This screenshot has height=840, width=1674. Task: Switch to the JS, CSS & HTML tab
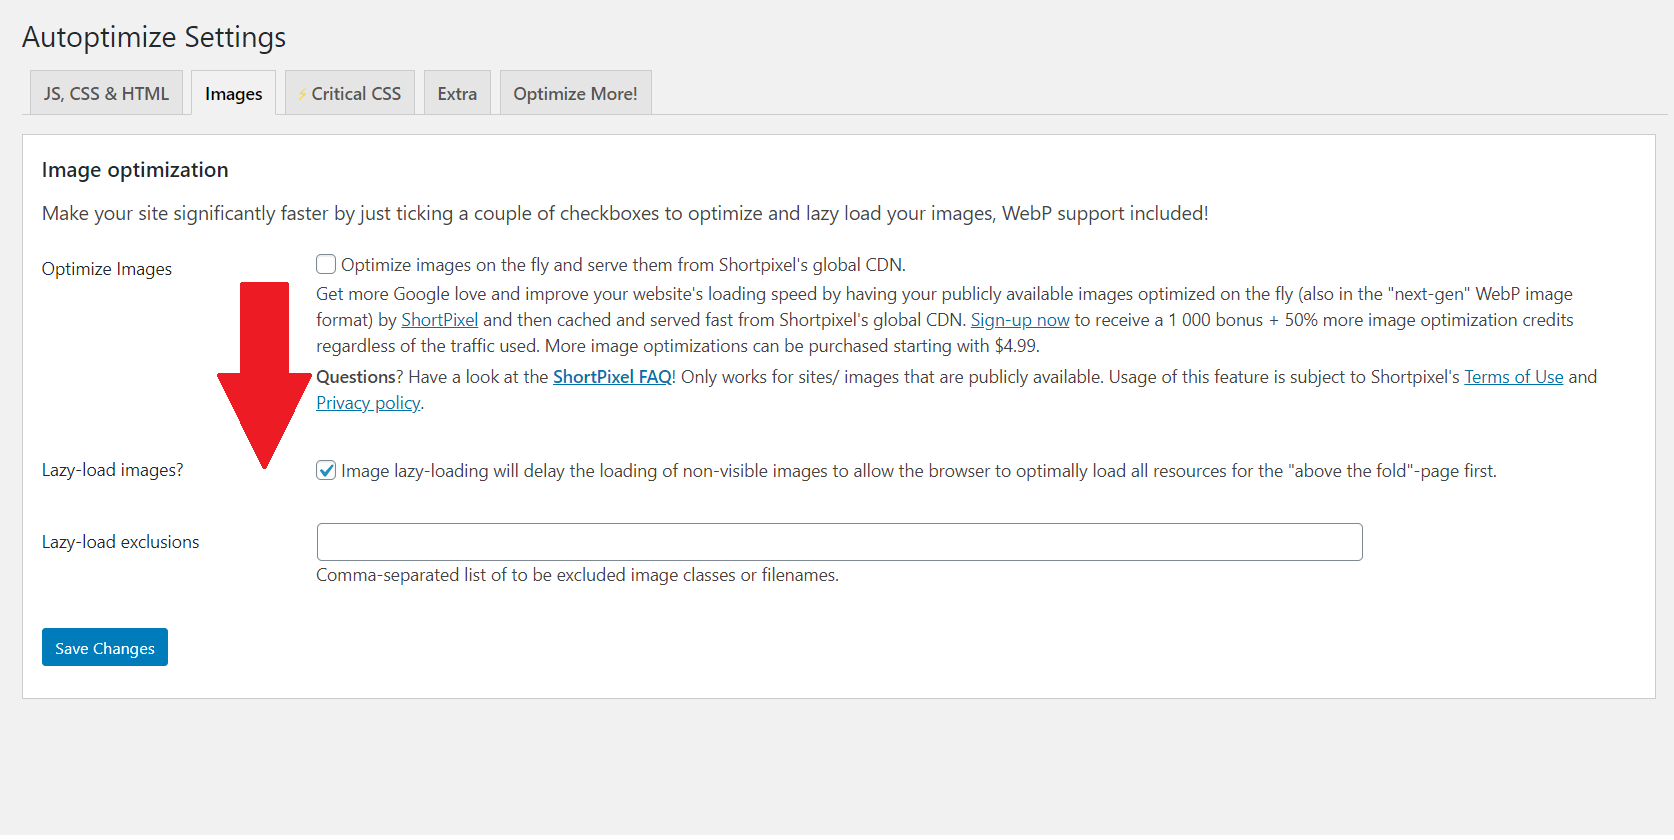(x=106, y=92)
